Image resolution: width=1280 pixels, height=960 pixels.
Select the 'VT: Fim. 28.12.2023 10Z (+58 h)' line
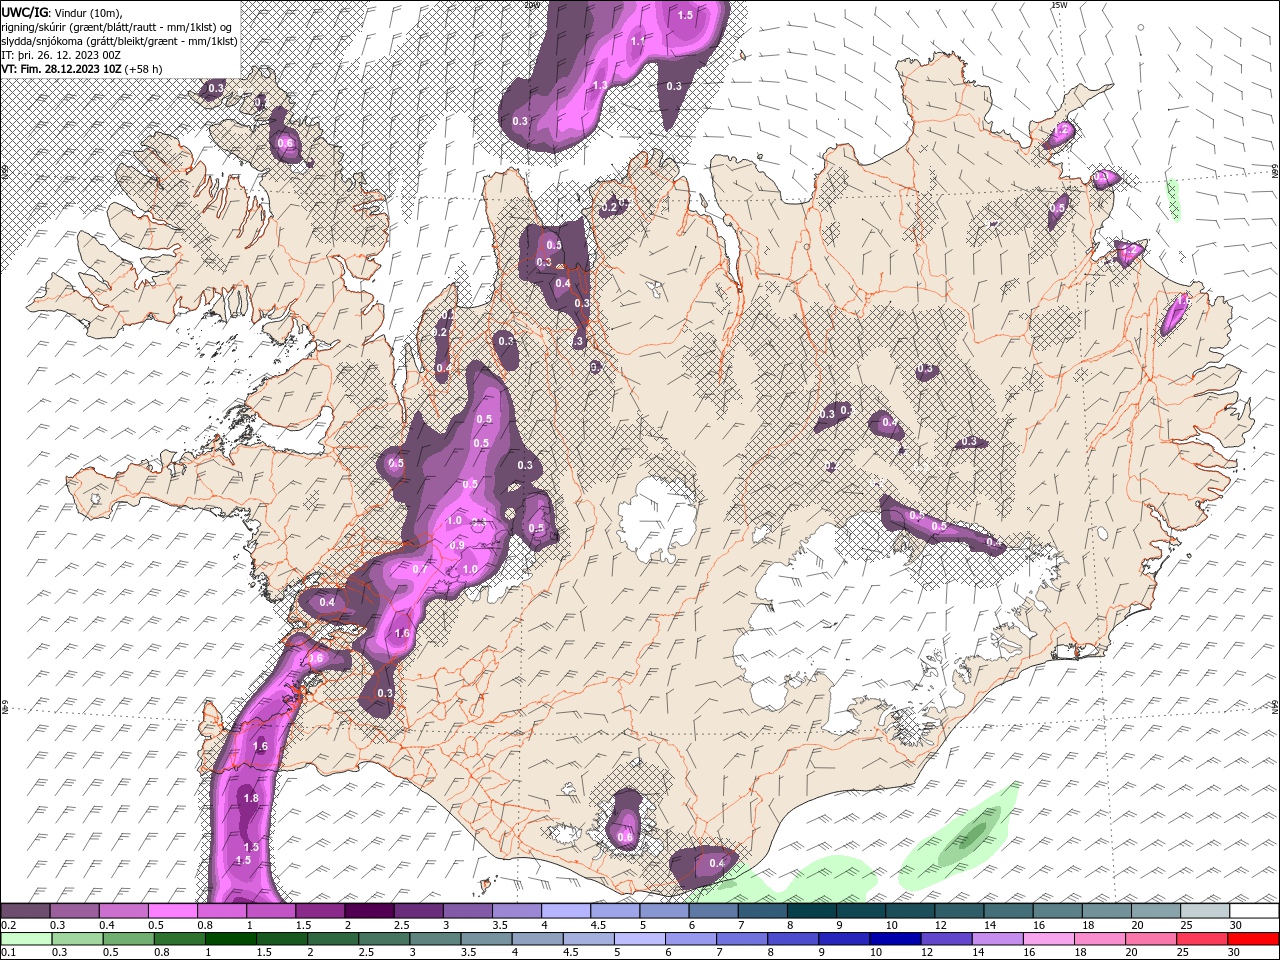click(82, 69)
